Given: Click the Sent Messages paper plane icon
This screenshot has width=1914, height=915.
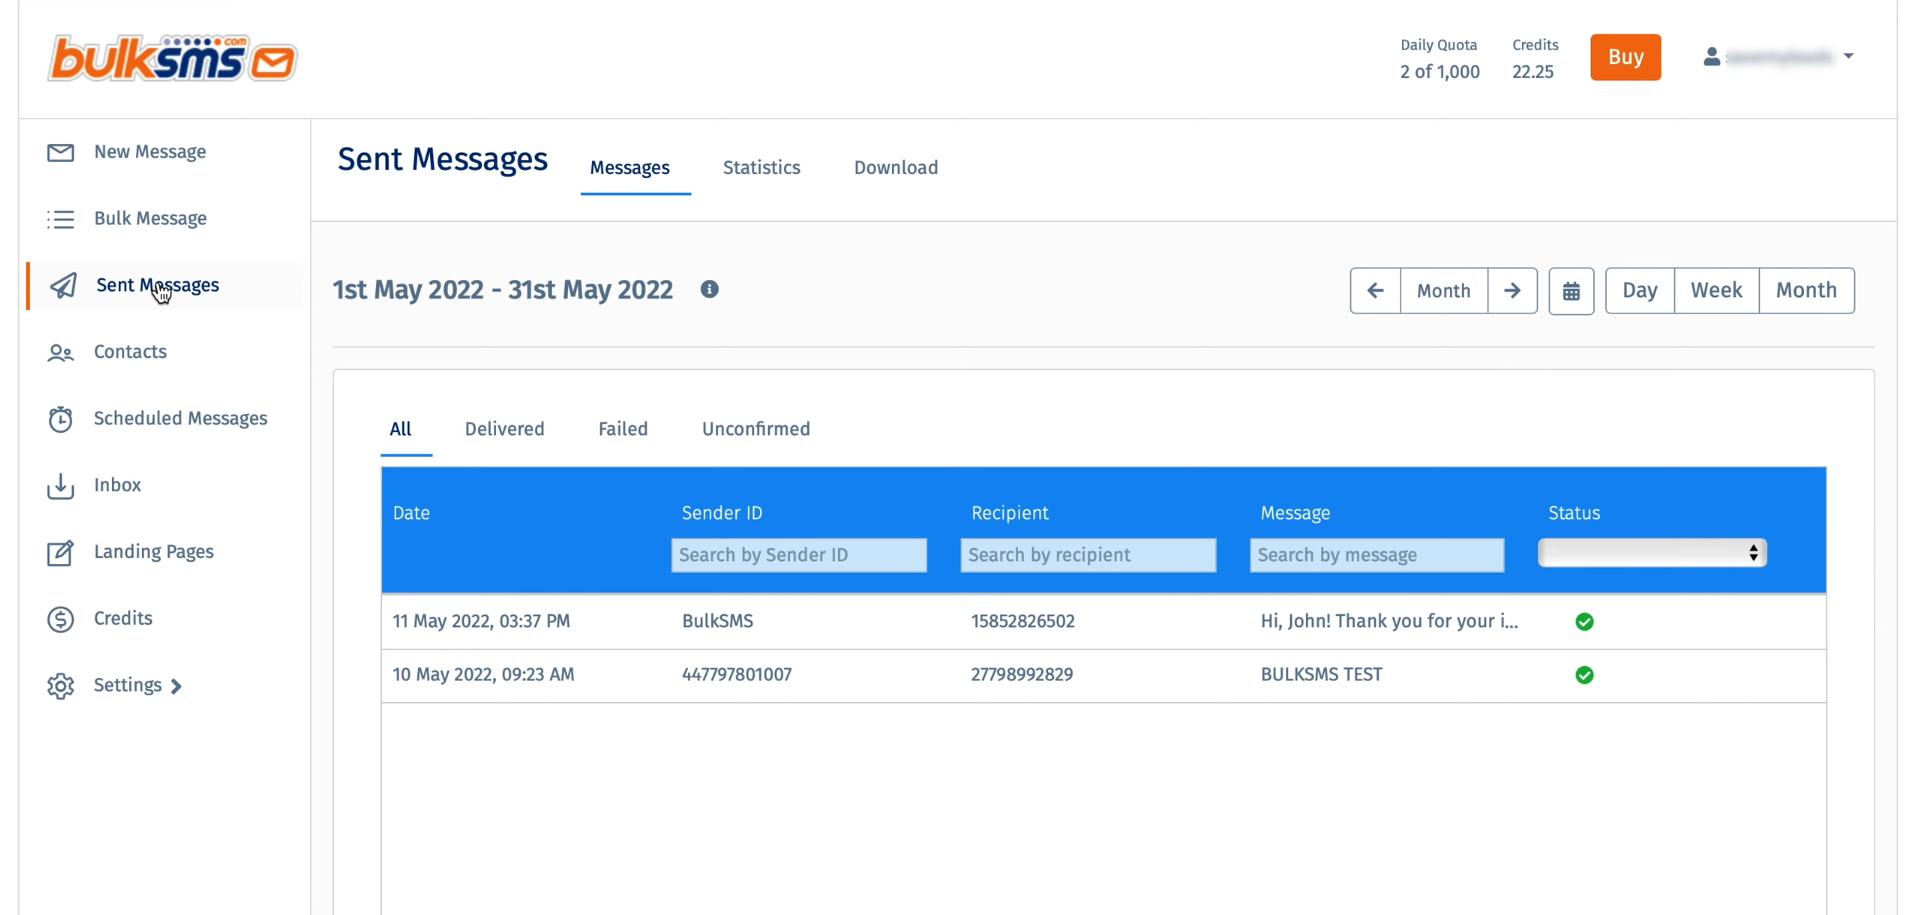Looking at the screenshot, I should pos(62,286).
